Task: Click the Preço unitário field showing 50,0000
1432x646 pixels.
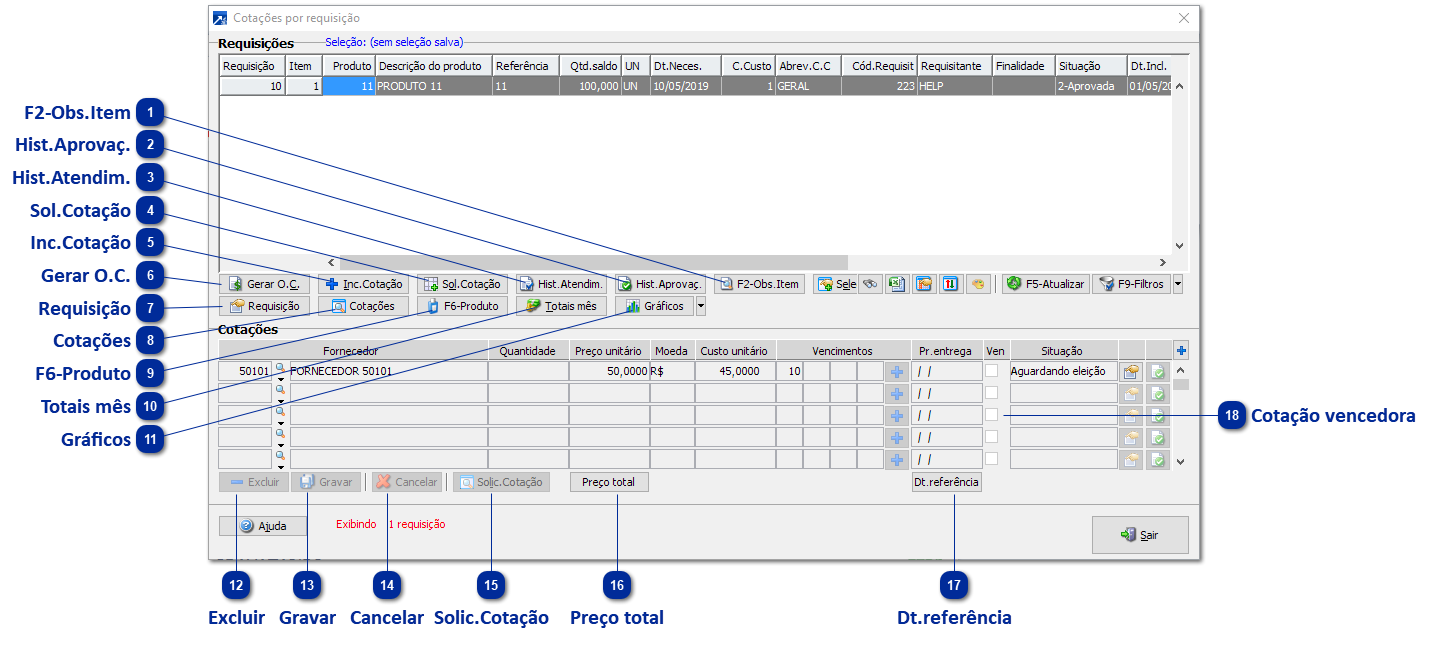Action: (609, 371)
